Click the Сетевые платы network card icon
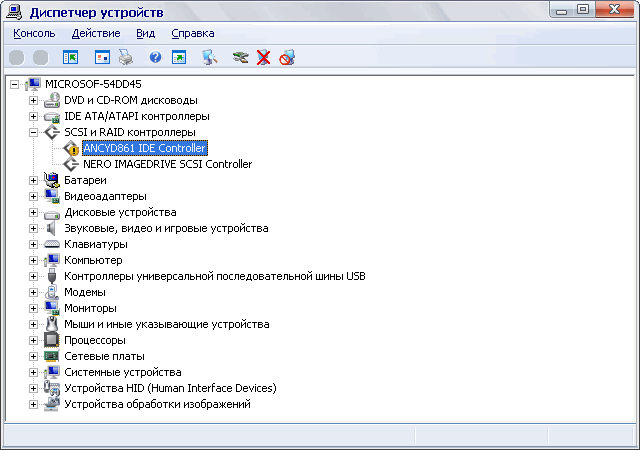 coord(52,356)
